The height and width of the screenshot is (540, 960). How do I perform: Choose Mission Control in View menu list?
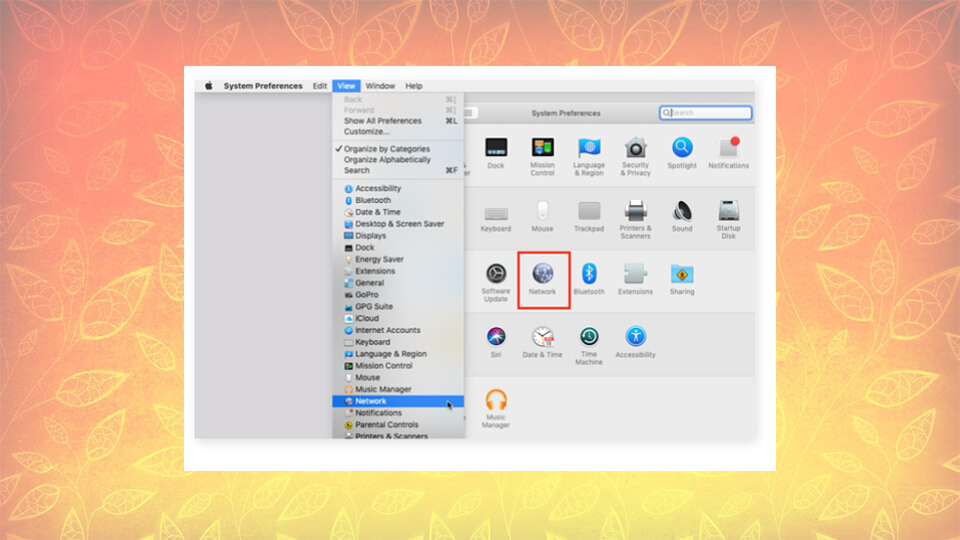click(398, 366)
